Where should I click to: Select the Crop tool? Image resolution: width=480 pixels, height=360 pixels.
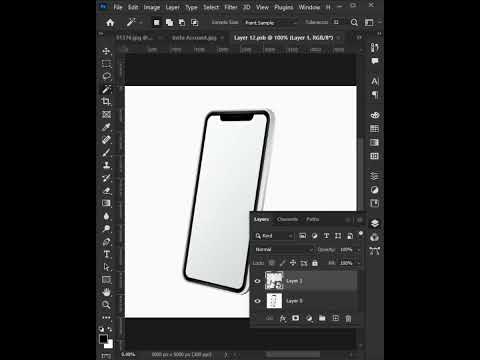tap(106, 102)
